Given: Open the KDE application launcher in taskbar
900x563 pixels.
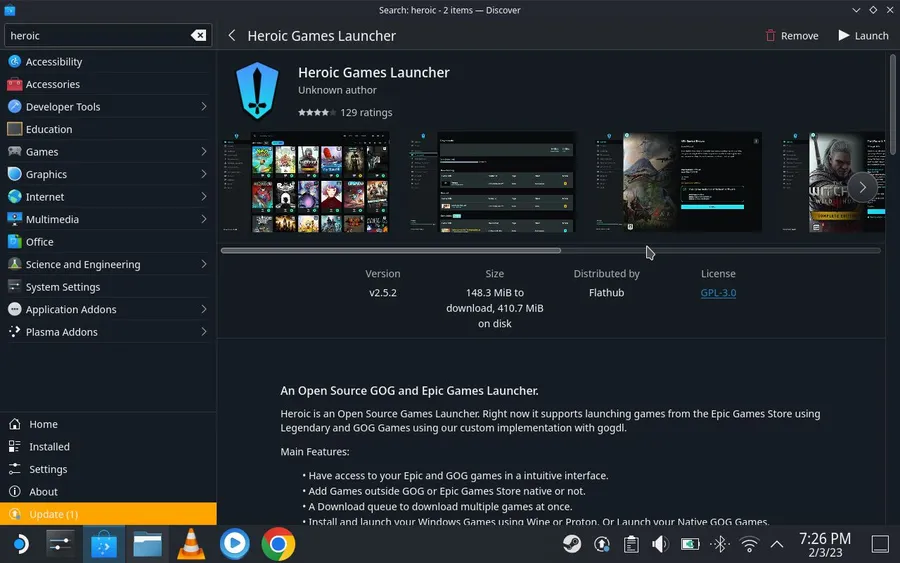Looking at the screenshot, I should [20, 544].
